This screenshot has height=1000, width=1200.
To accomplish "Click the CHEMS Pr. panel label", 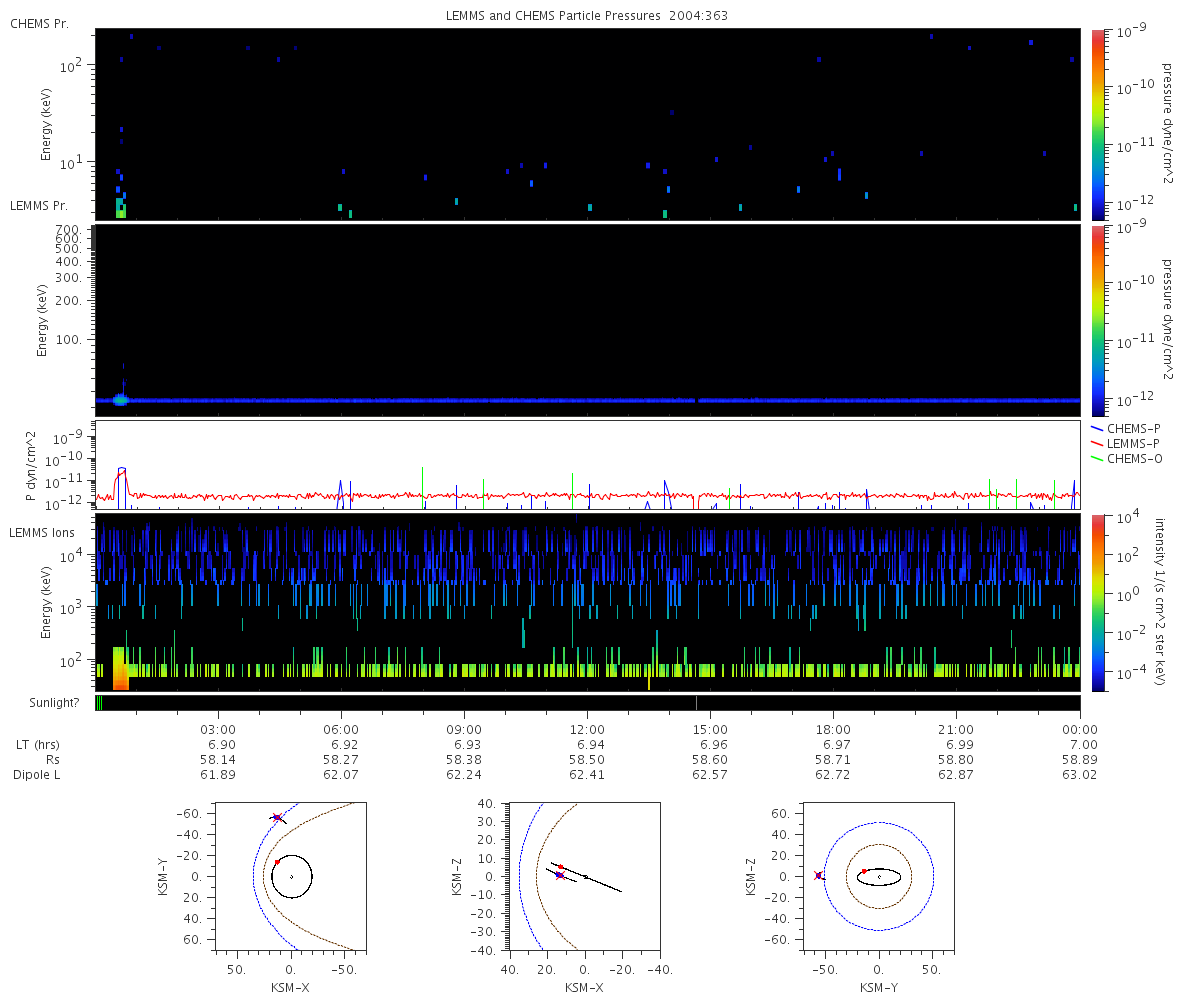I will [x=39, y=23].
